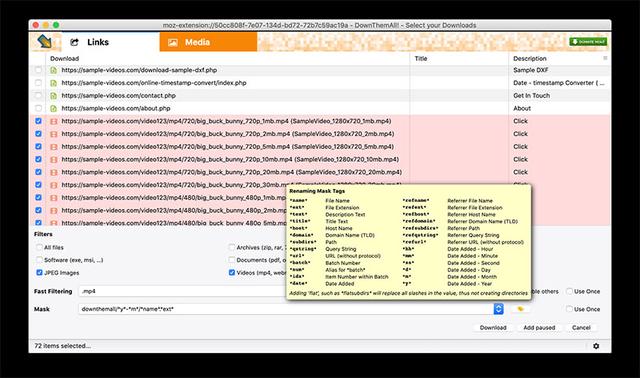Screen dimensions: 640x378
Task: Expand the Mask history dropdown
Action: coord(498,309)
